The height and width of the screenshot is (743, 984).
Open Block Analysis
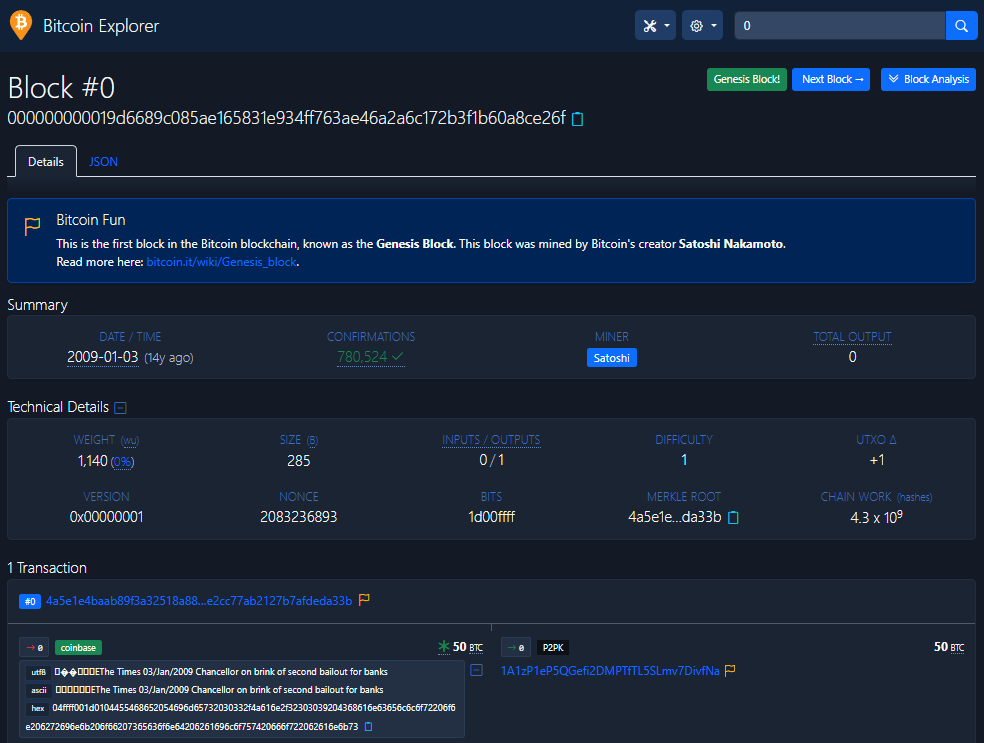click(x=928, y=79)
